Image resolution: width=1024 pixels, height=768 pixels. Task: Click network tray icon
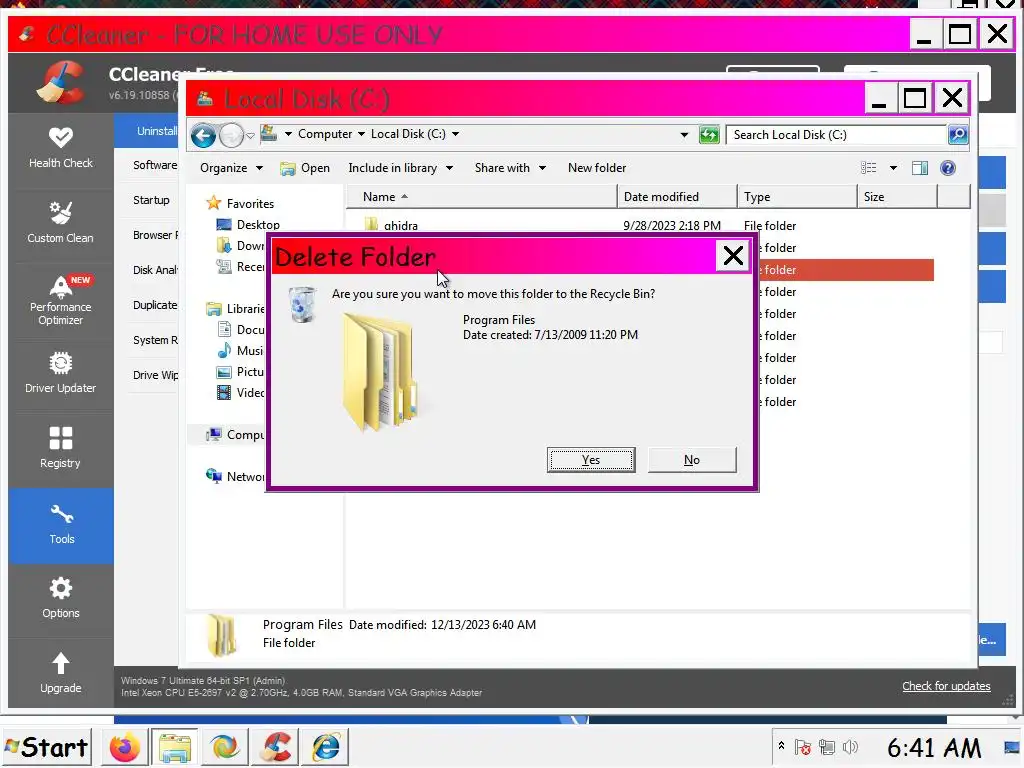pyautogui.click(x=826, y=747)
